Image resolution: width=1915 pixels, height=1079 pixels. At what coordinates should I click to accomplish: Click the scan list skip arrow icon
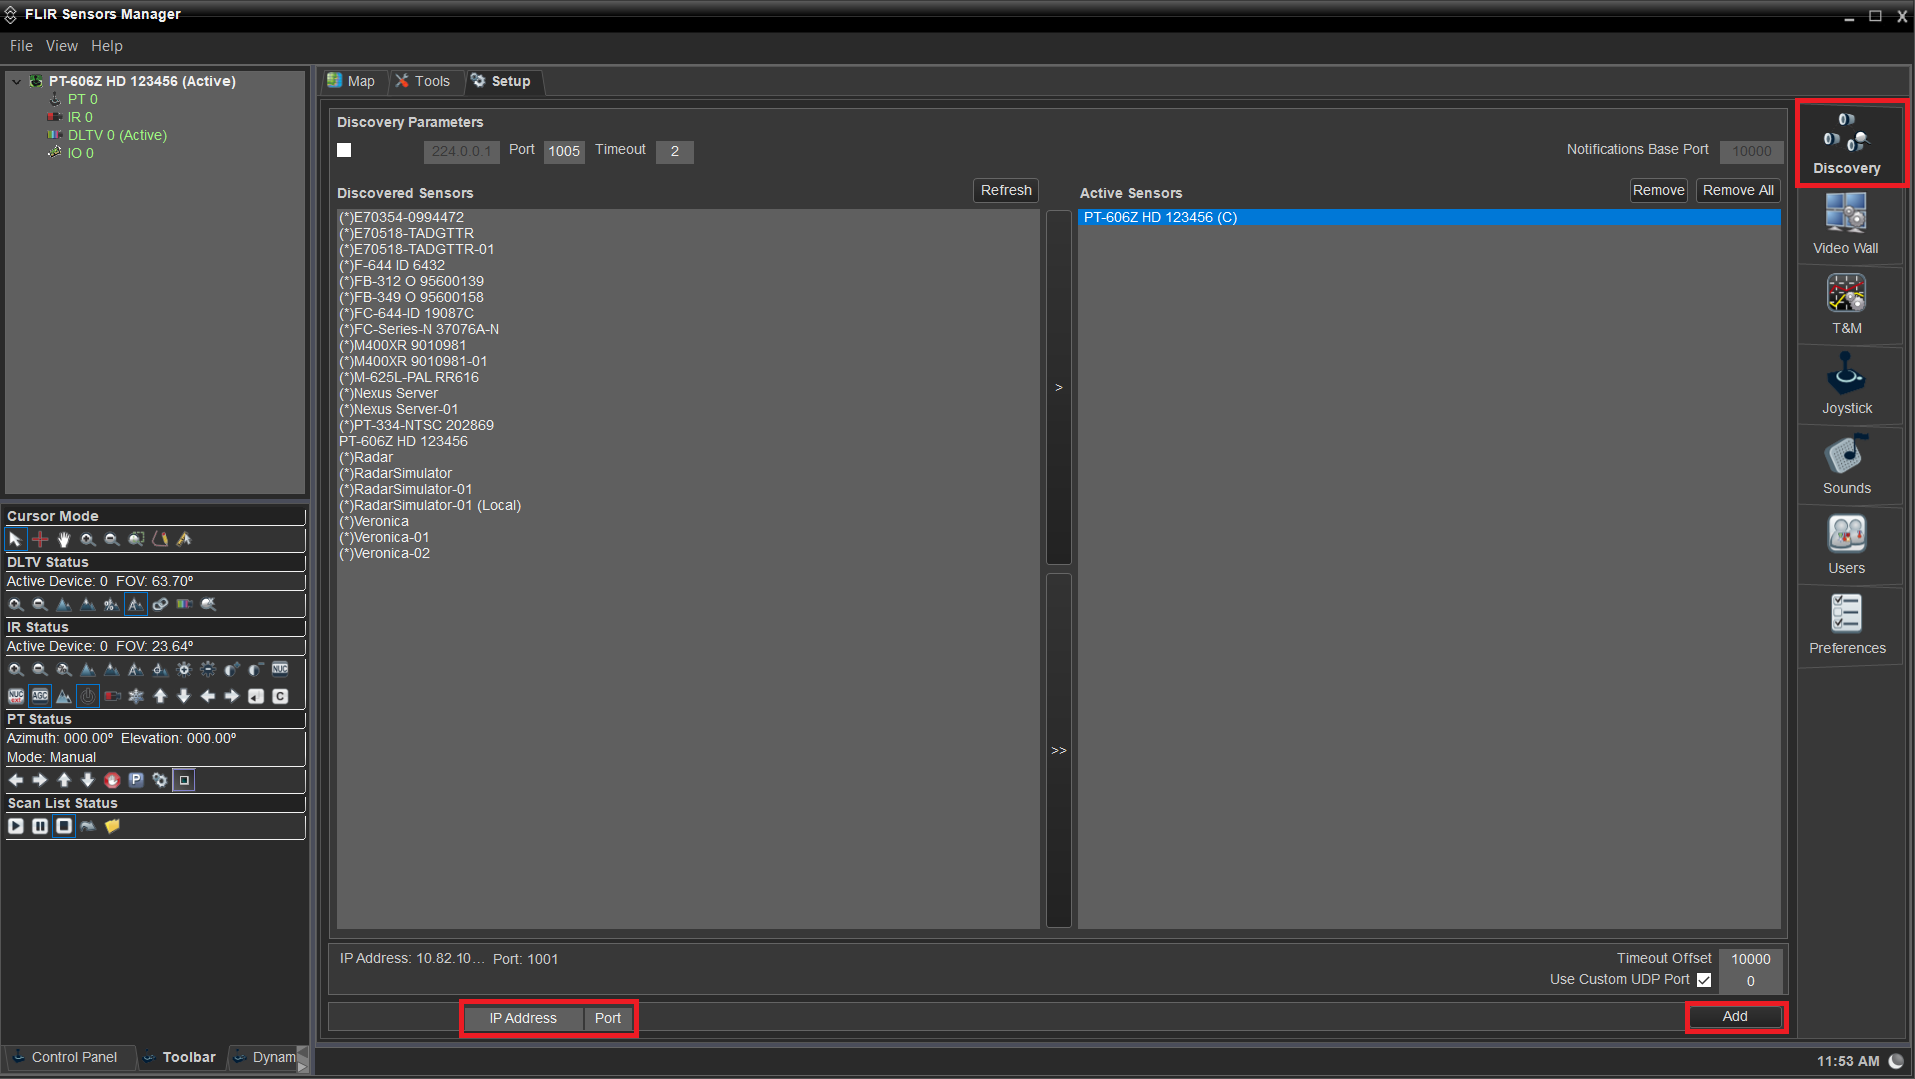88,826
